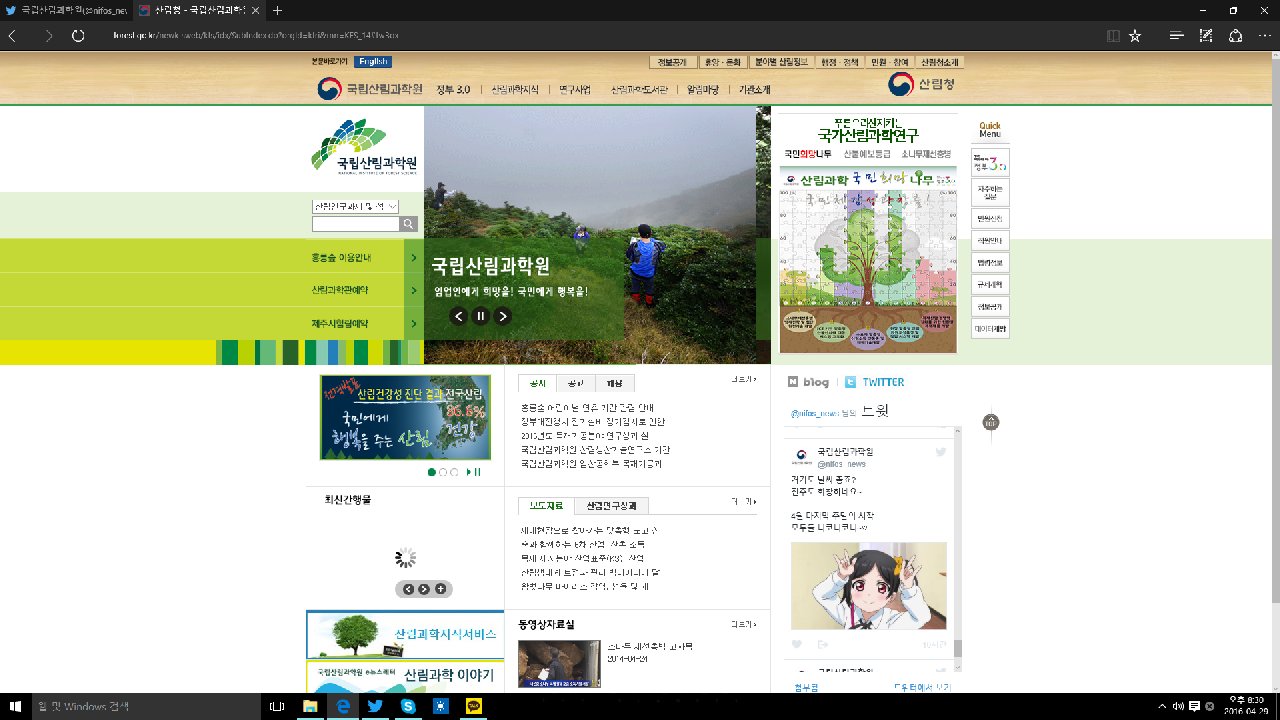
Task: Refresh the page in the browser
Action: click(78, 36)
